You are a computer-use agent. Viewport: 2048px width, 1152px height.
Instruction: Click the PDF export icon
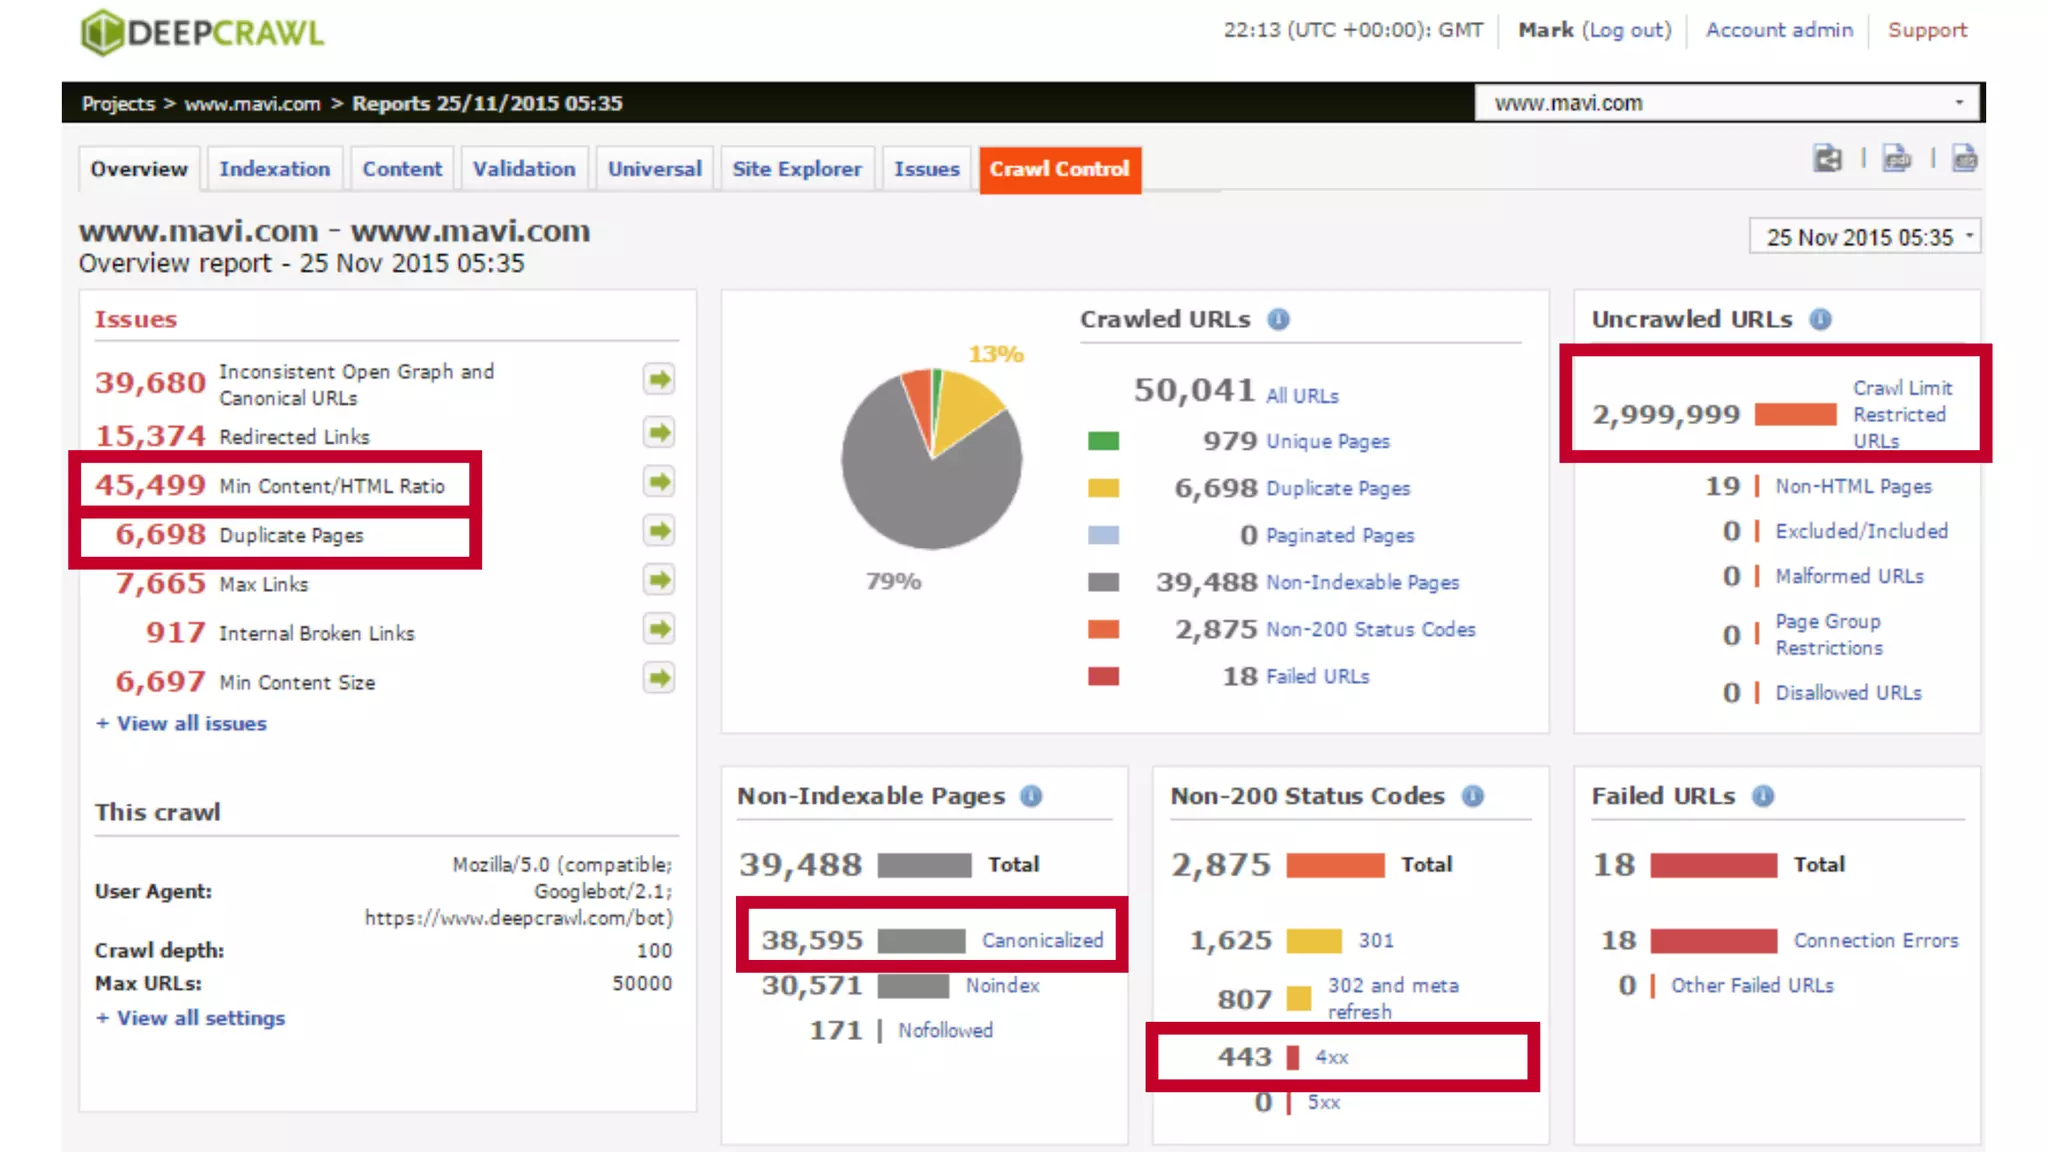tap(1896, 159)
